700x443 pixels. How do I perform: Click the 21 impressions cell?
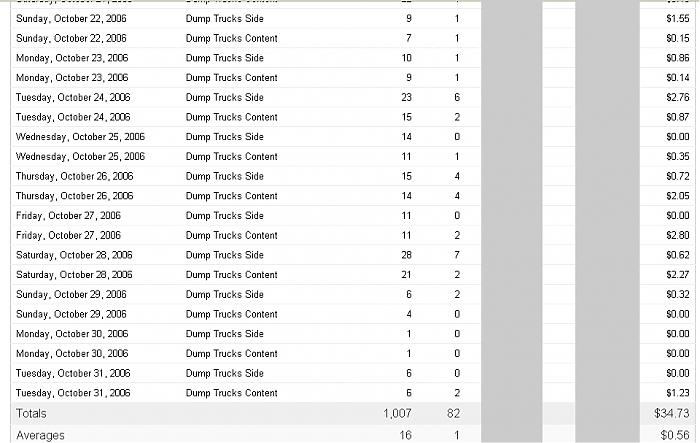click(x=405, y=275)
